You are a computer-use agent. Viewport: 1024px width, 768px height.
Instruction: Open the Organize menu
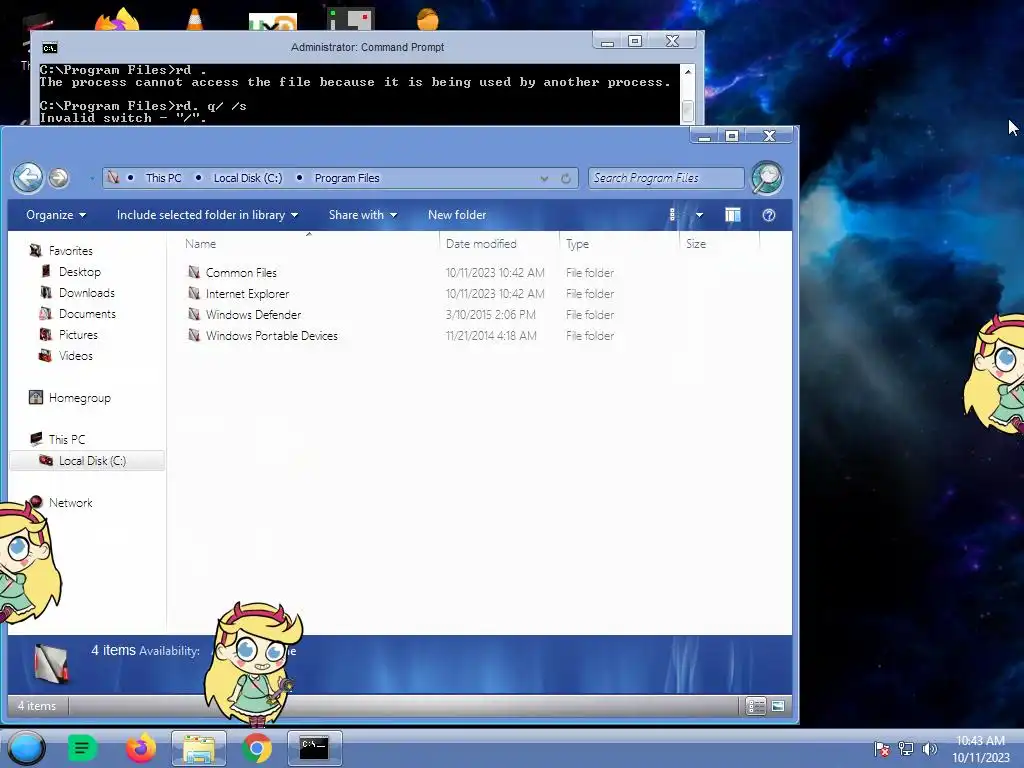(x=56, y=215)
